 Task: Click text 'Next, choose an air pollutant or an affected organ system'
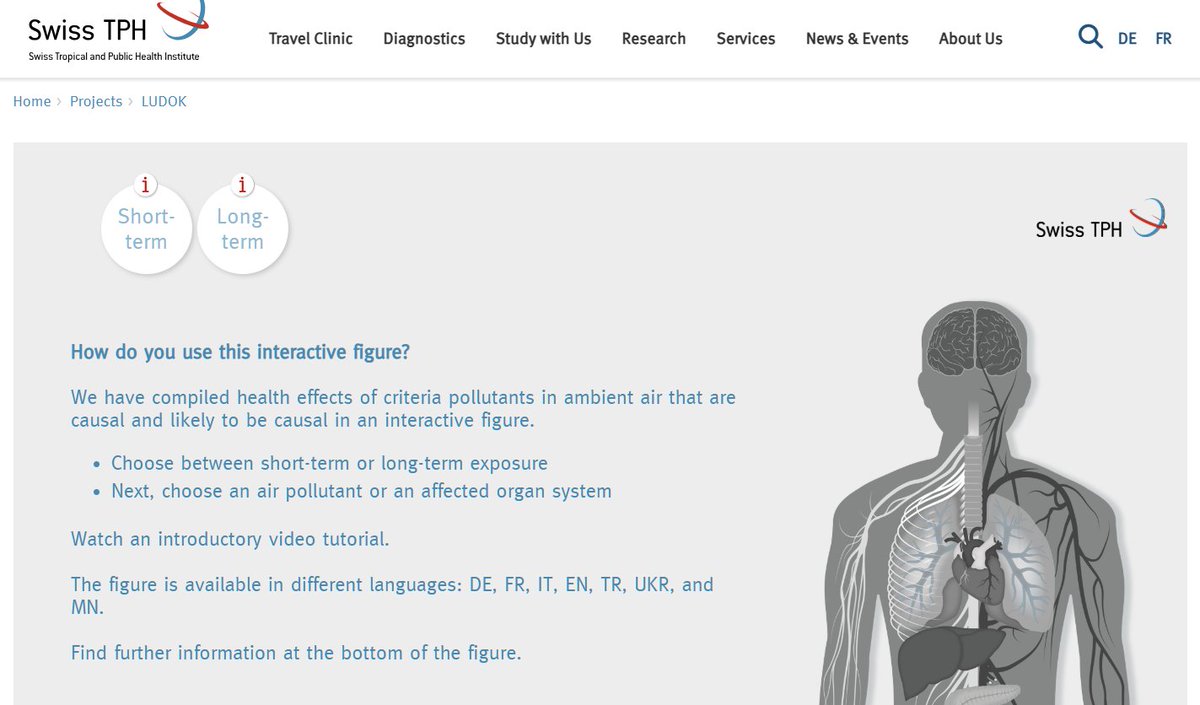coord(361,491)
